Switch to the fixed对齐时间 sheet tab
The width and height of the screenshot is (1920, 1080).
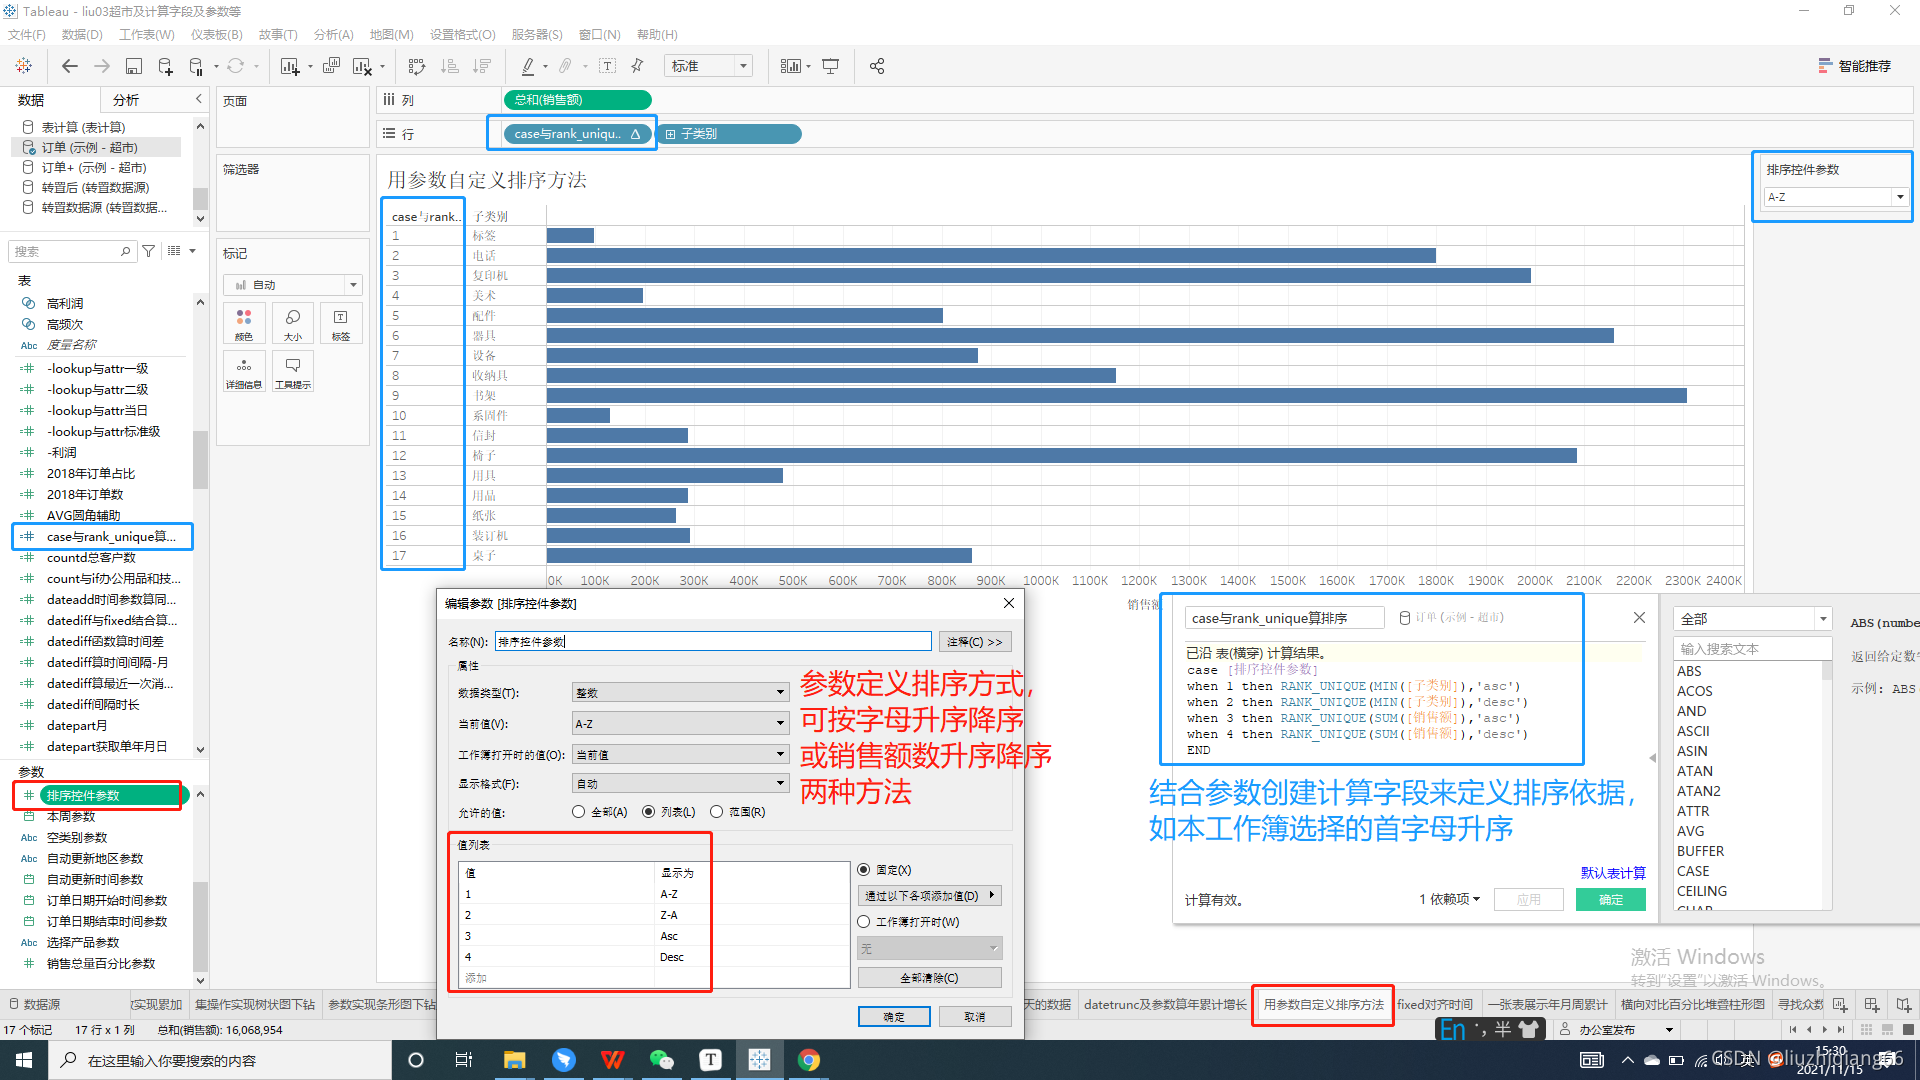[1434, 1004]
